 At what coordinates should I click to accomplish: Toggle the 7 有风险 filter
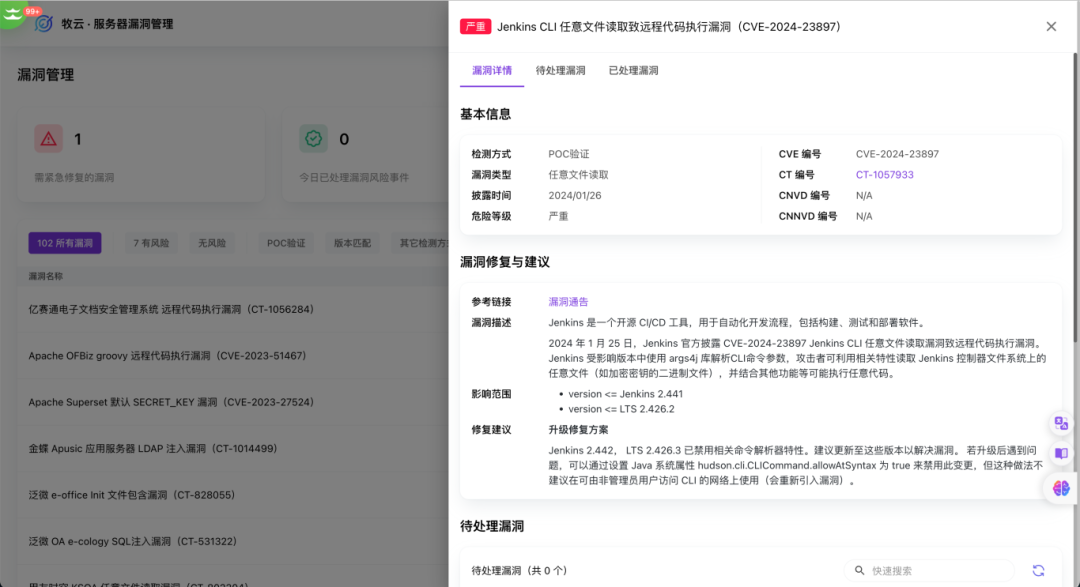[151, 242]
